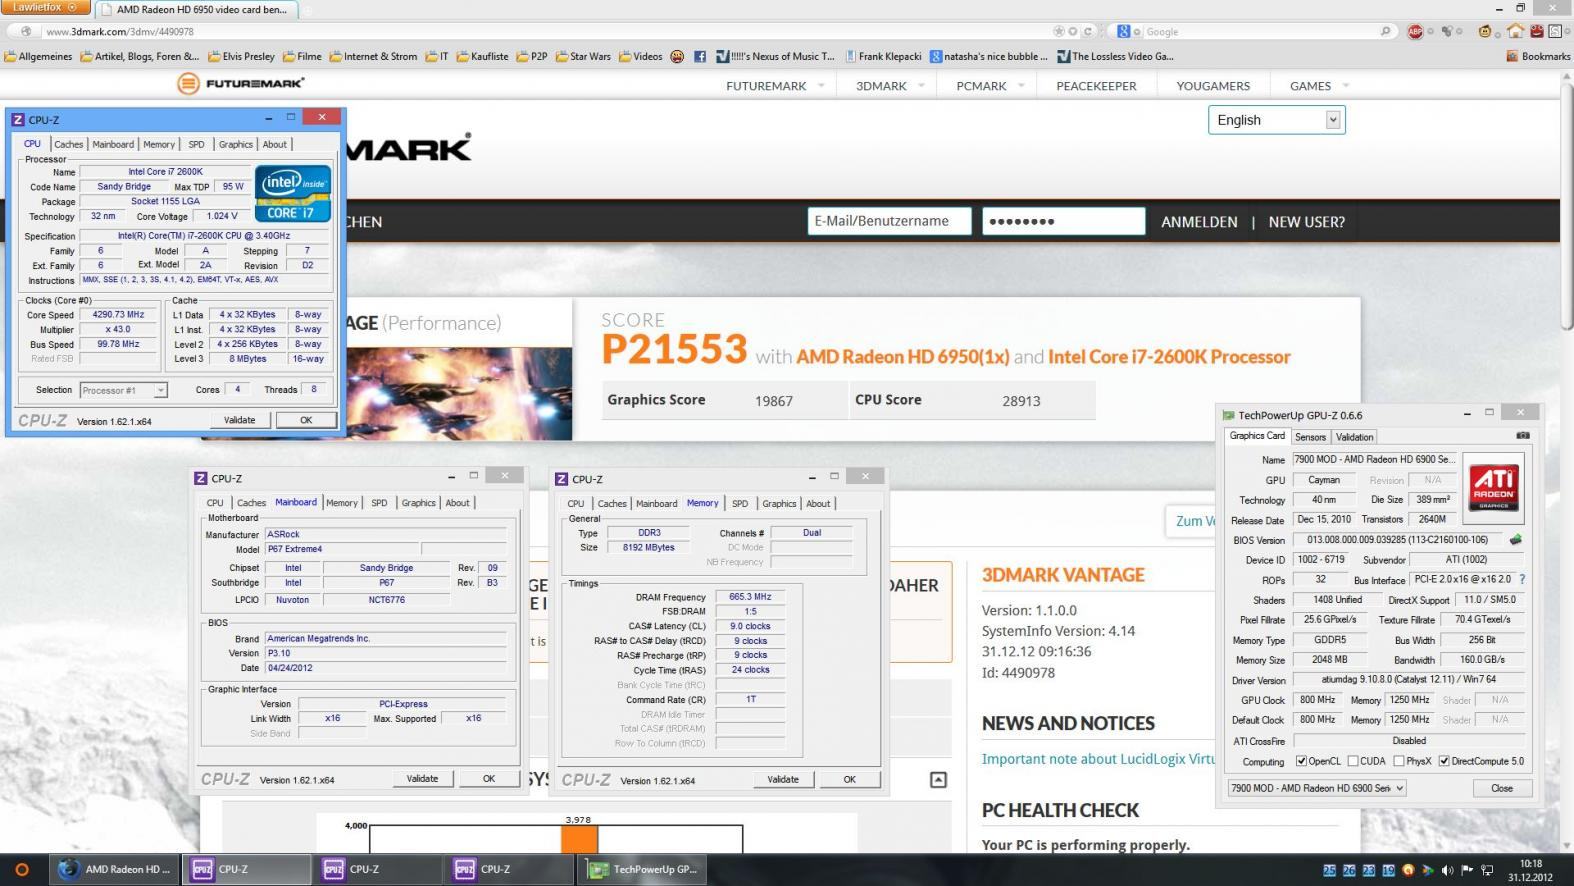This screenshot has width=1574, height=886.
Task: Open the English language dropdown
Action: 1276,120
